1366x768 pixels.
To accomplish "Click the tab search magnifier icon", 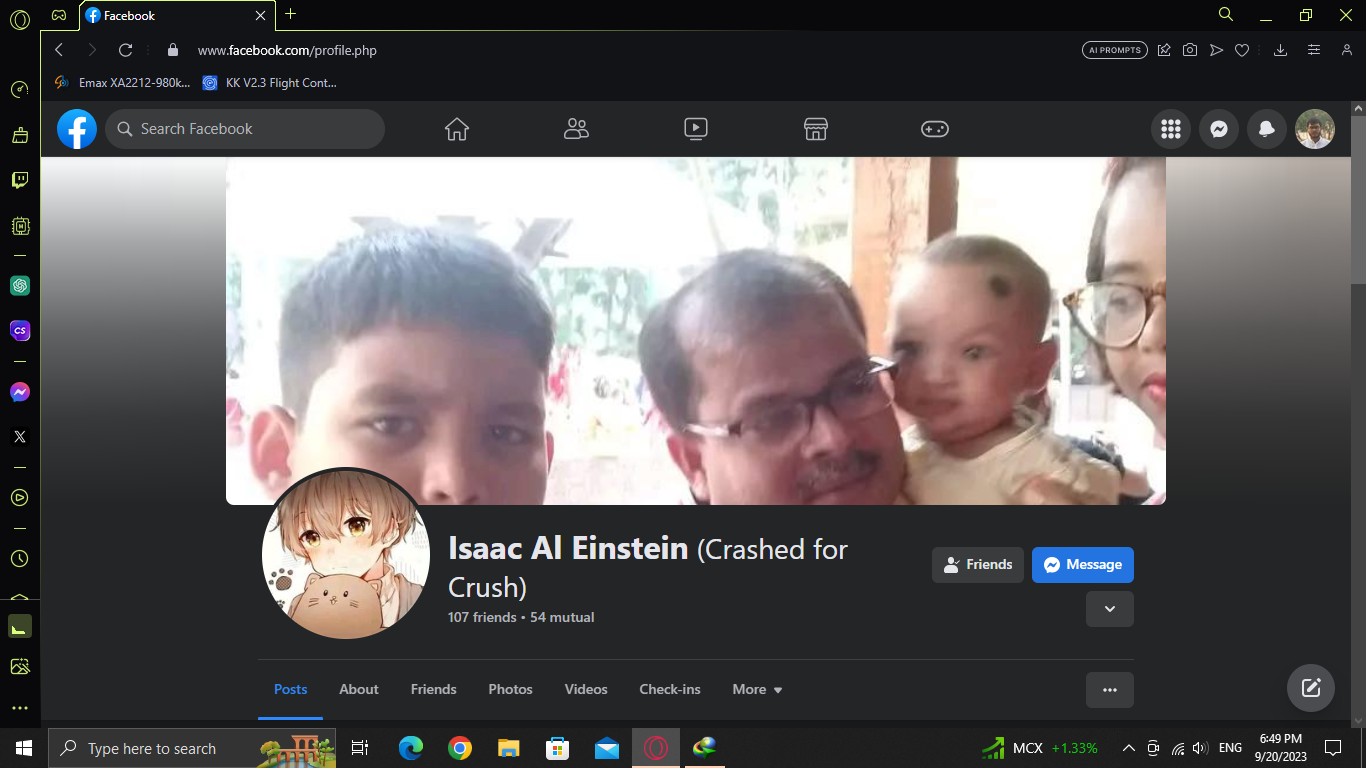I will pos(1226,14).
